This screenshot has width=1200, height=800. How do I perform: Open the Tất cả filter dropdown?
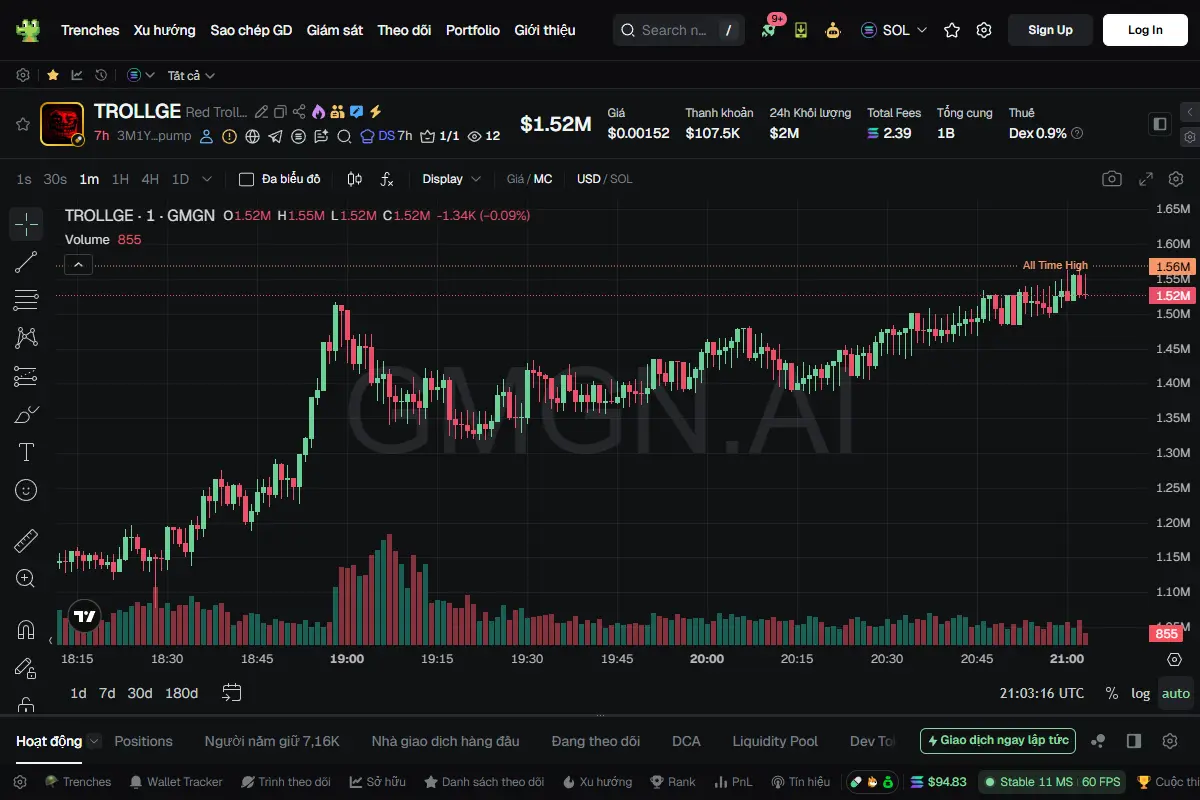tap(191, 75)
